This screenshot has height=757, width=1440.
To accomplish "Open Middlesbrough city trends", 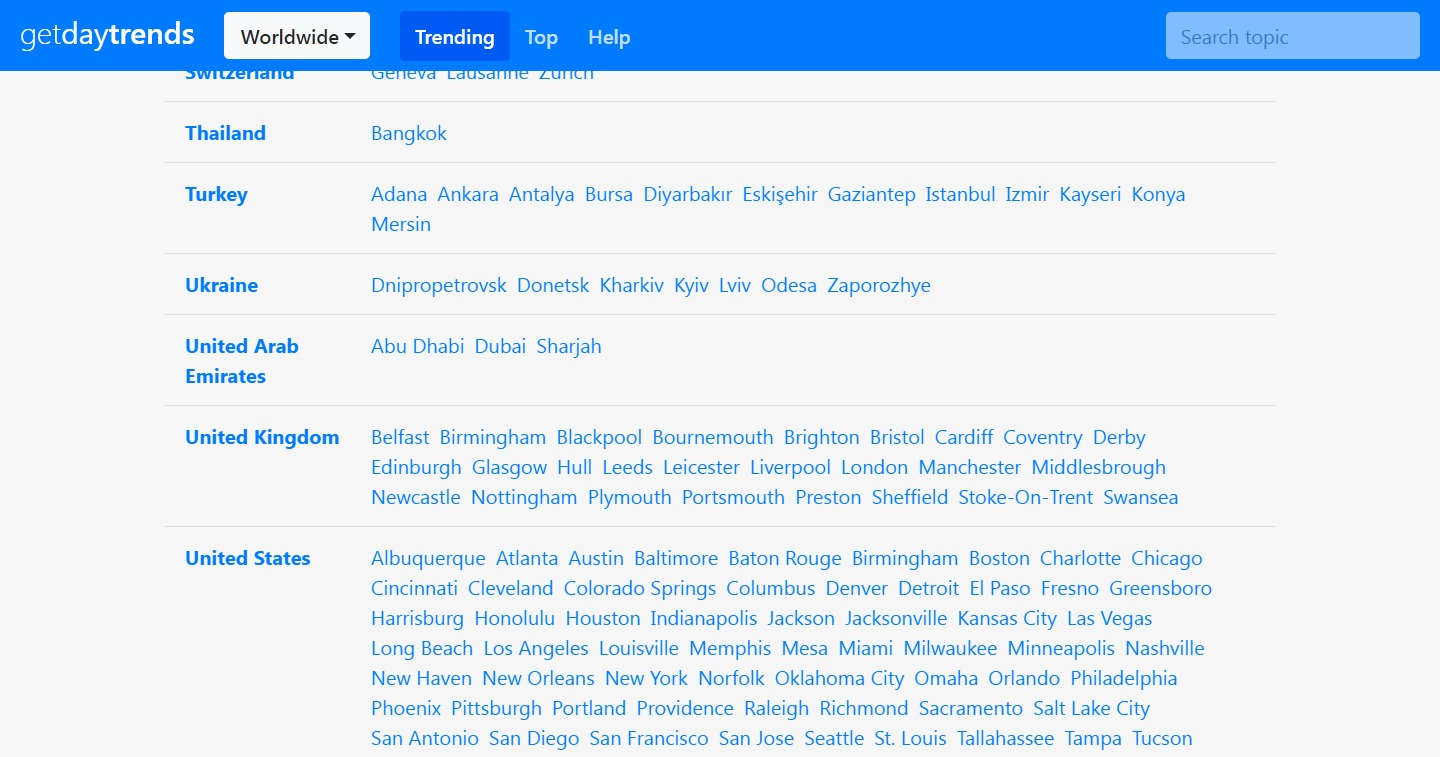I will [1099, 467].
